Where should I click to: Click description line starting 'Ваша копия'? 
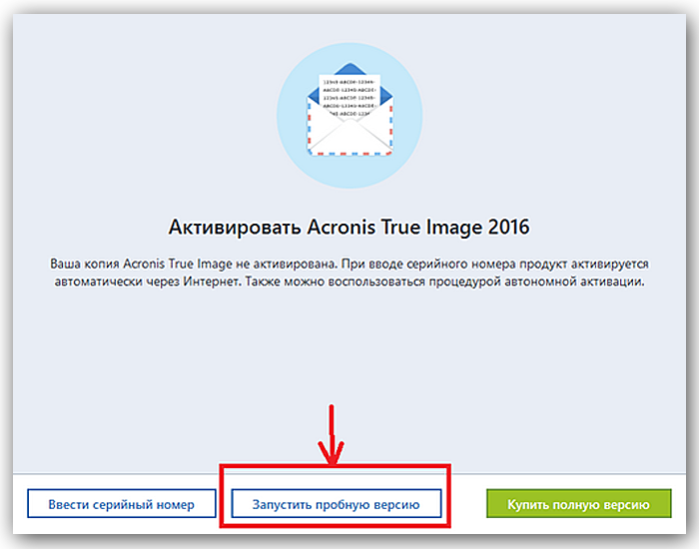(349, 264)
